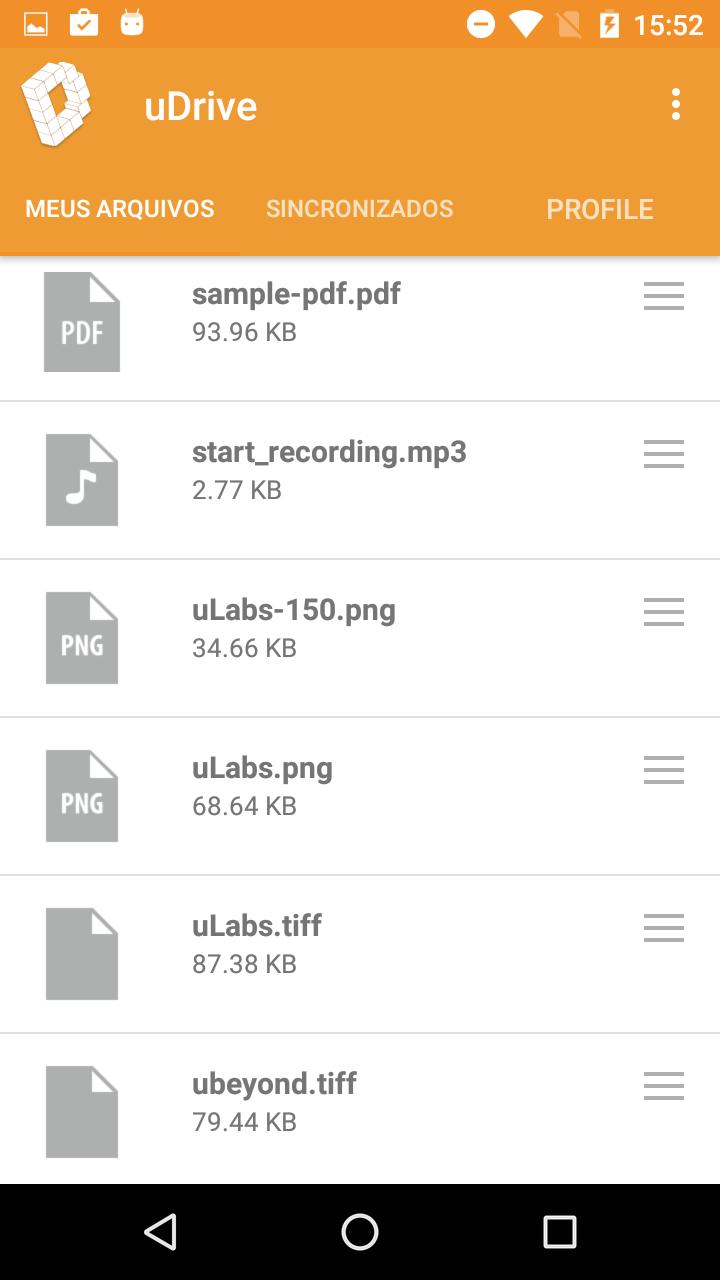This screenshot has height=1280, width=720.
Task: Switch to the Profile tab
Action: pos(600,209)
